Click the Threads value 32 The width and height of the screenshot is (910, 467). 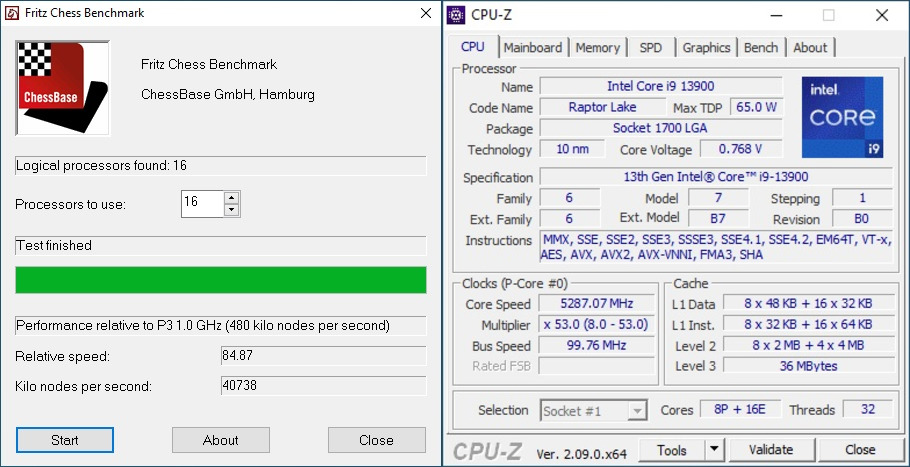[x=868, y=410]
